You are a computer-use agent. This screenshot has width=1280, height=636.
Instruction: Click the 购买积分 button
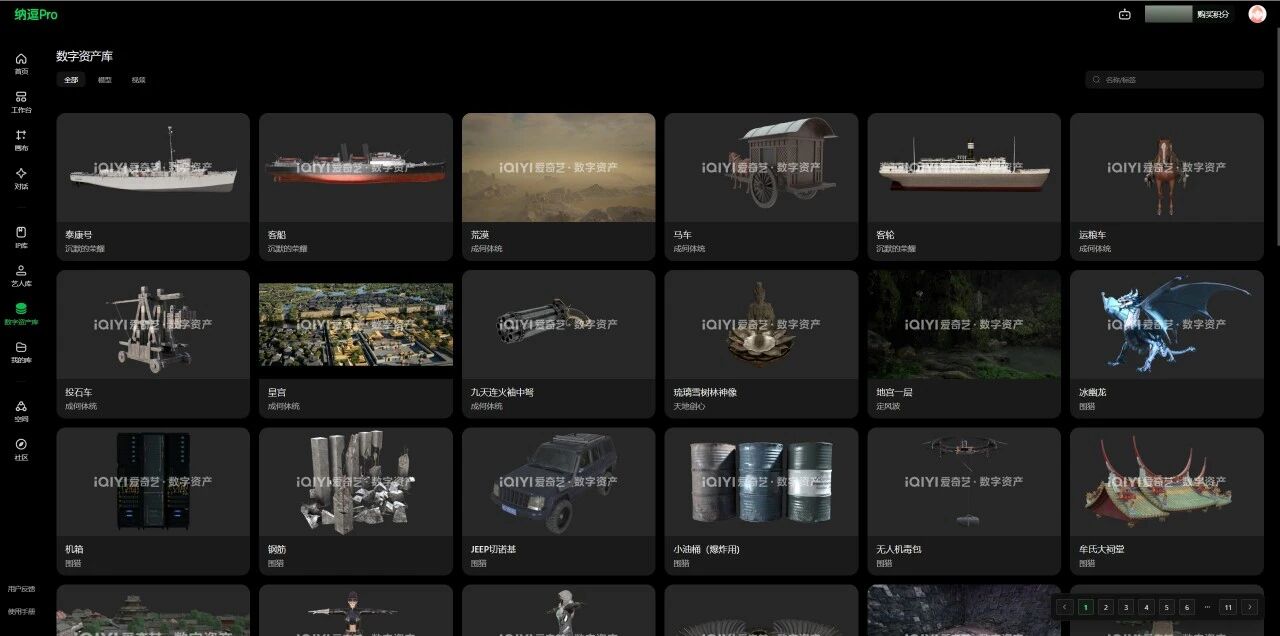[x=1213, y=14]
